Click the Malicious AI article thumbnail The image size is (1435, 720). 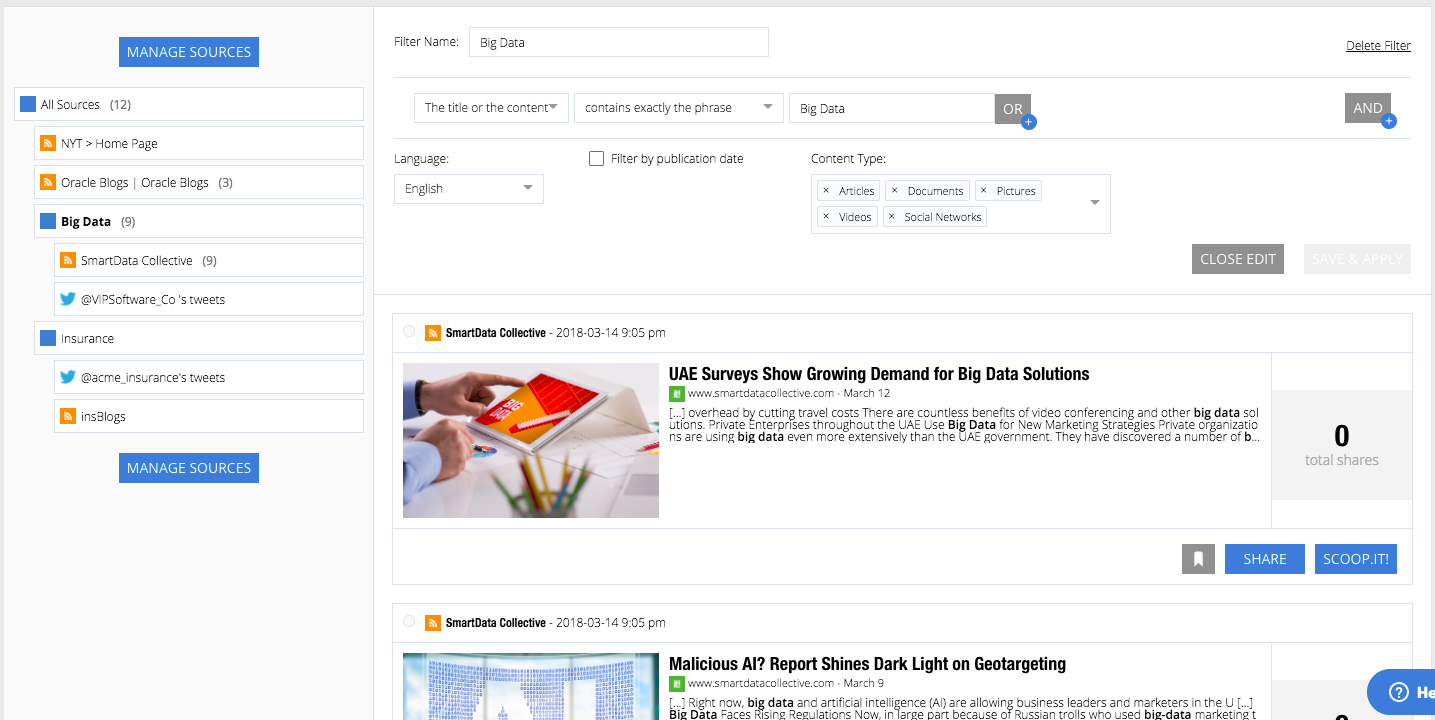tap(531, 687)
